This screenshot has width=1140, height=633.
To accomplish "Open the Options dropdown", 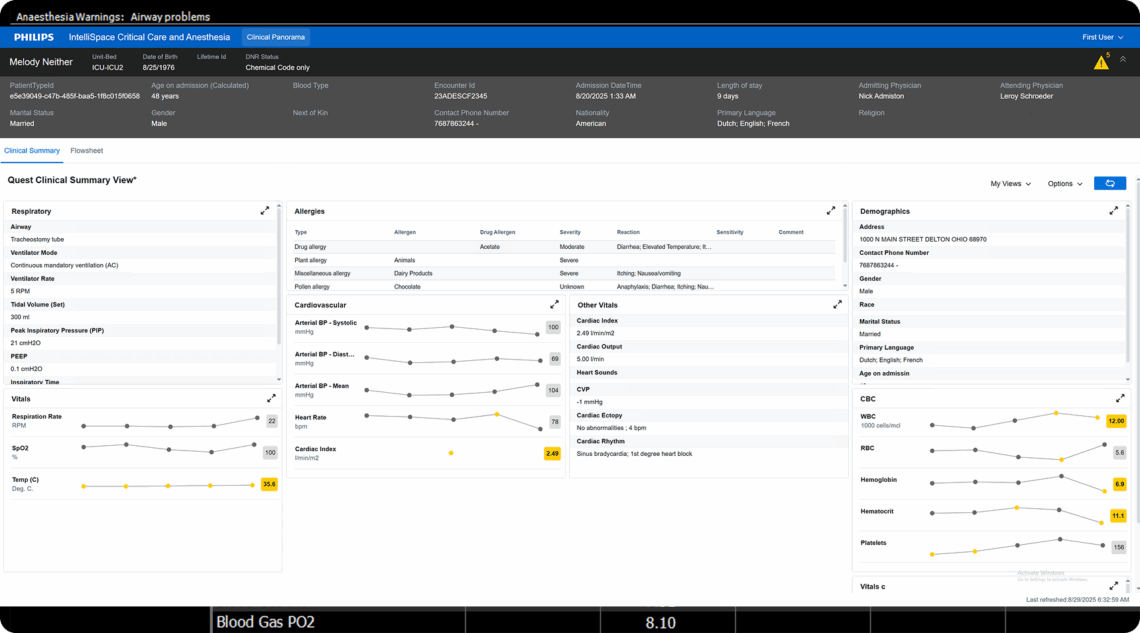I will [1065, 184].
